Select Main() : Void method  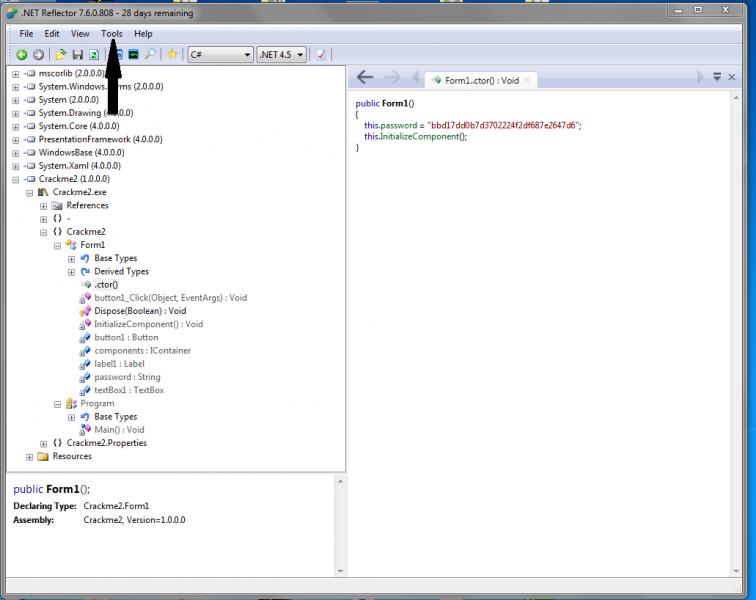click(119, 430)
